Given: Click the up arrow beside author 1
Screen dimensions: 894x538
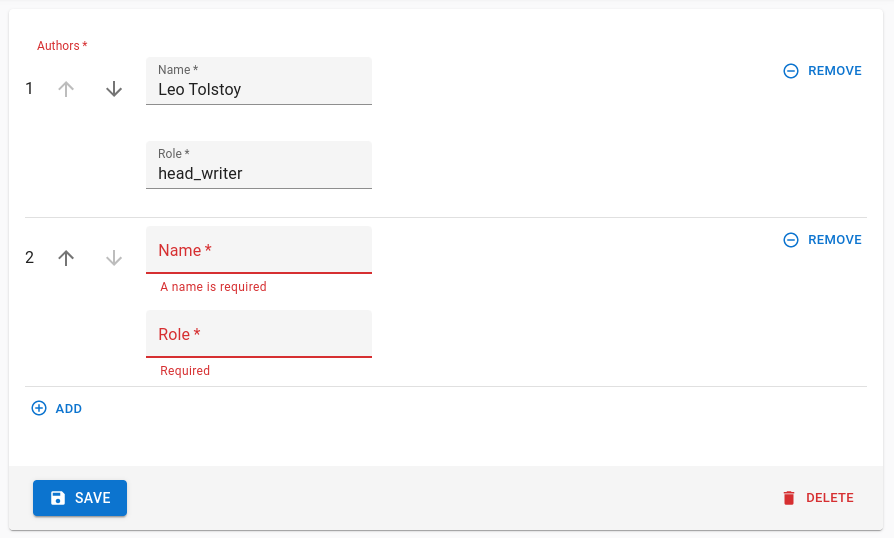Looking at the screenshot, I should 66,89.
